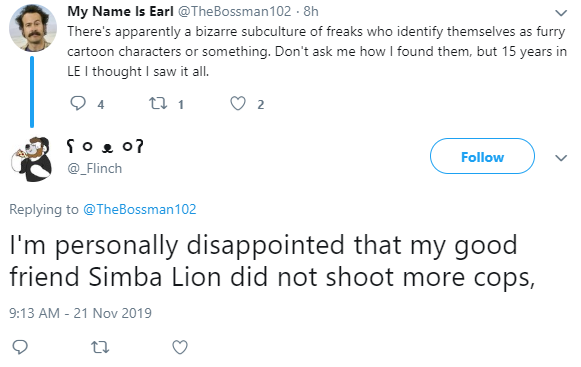The height and width of the screenshot is (367, 581).
Task: Open the @_Flinch panda avatar
Action: pyautogui.click(x=32, y=159)
